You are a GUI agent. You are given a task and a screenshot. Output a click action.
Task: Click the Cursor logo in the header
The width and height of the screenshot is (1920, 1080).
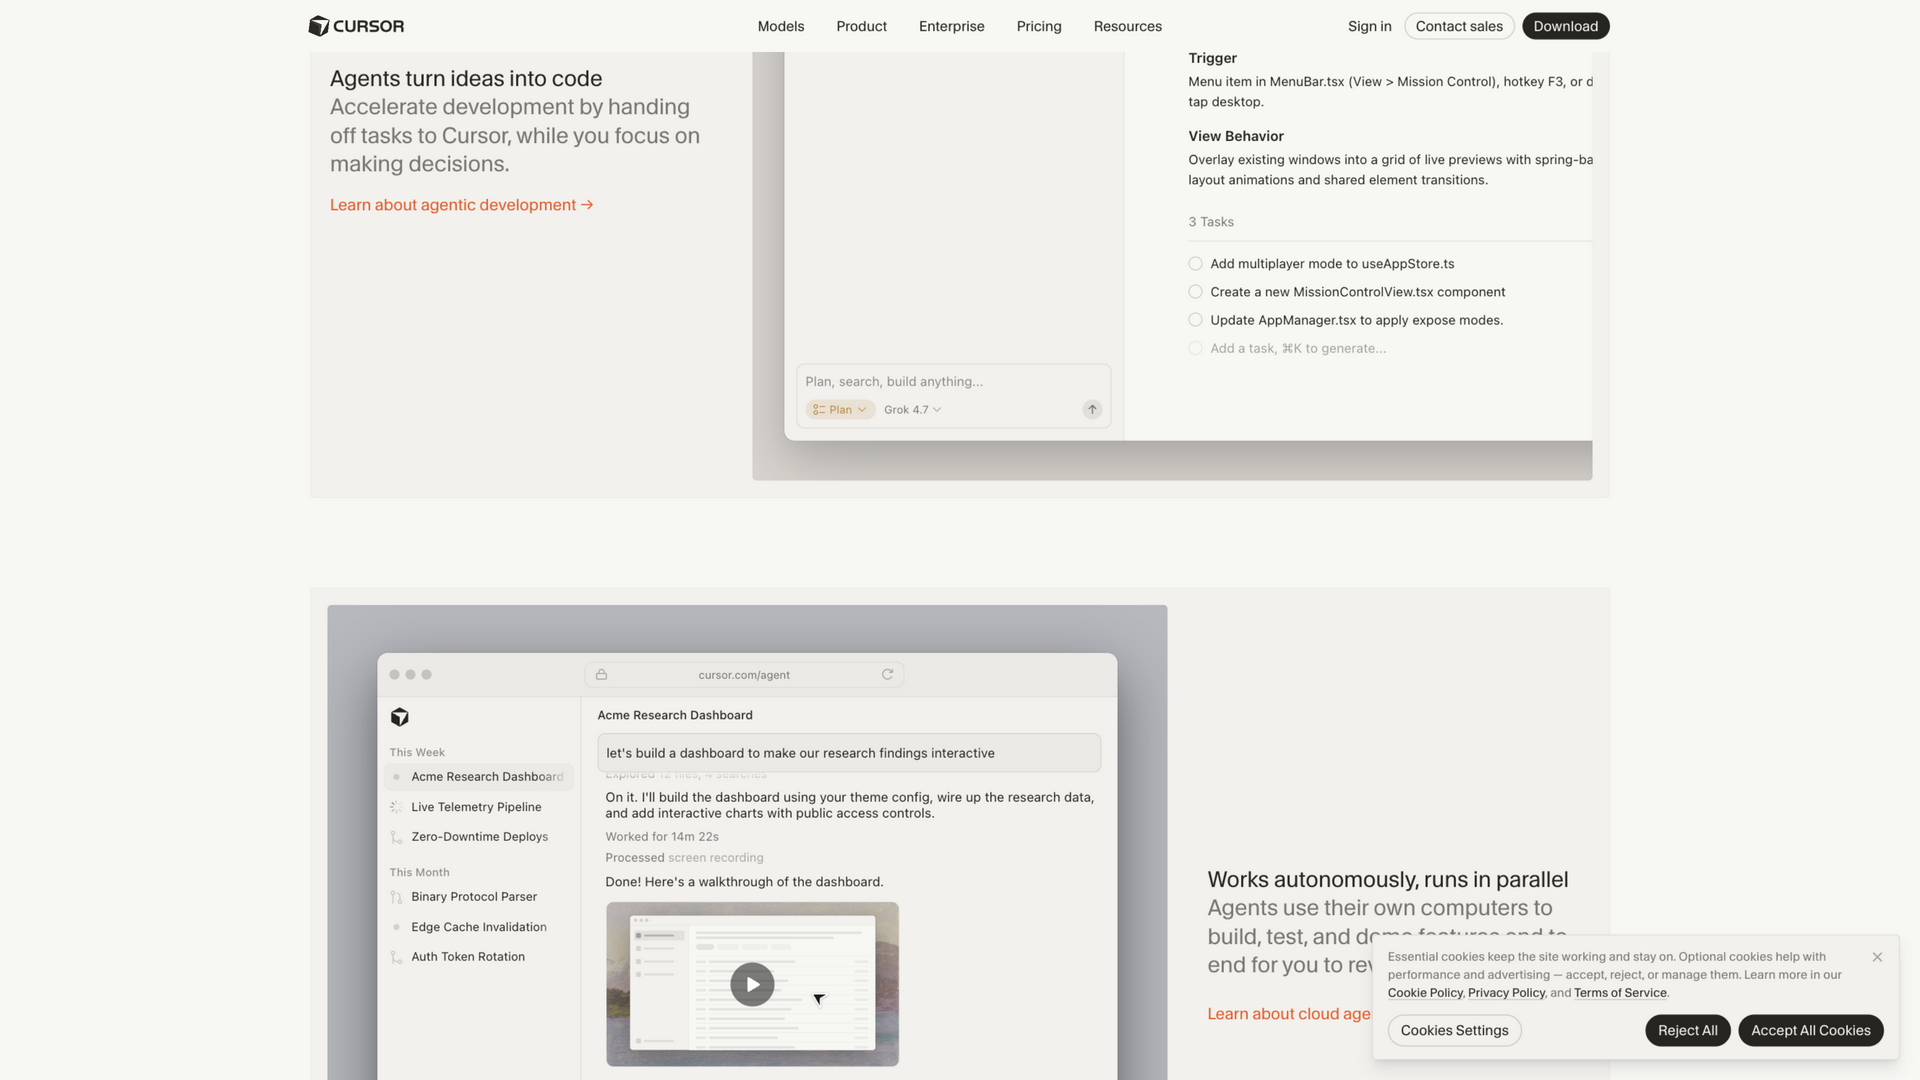tap(356, 26)
